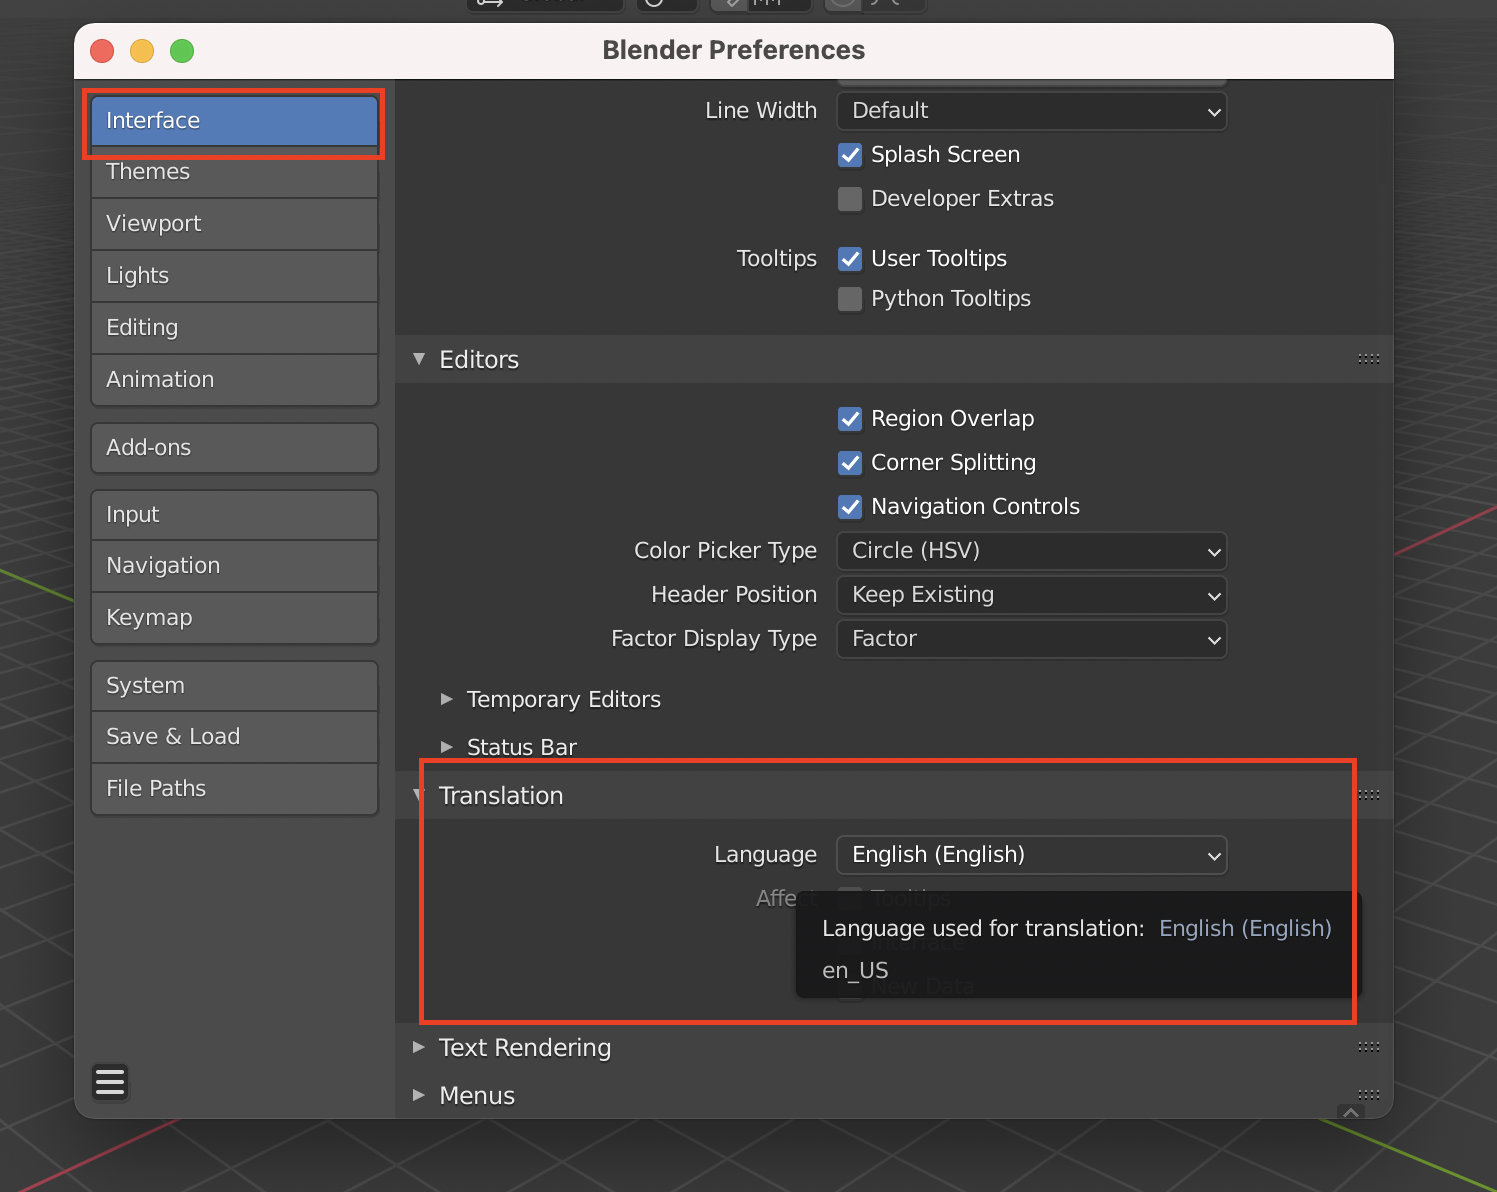Enable Developer Extras checkbox
This screenshot has height=1192, width=1497.
(850, 199)
